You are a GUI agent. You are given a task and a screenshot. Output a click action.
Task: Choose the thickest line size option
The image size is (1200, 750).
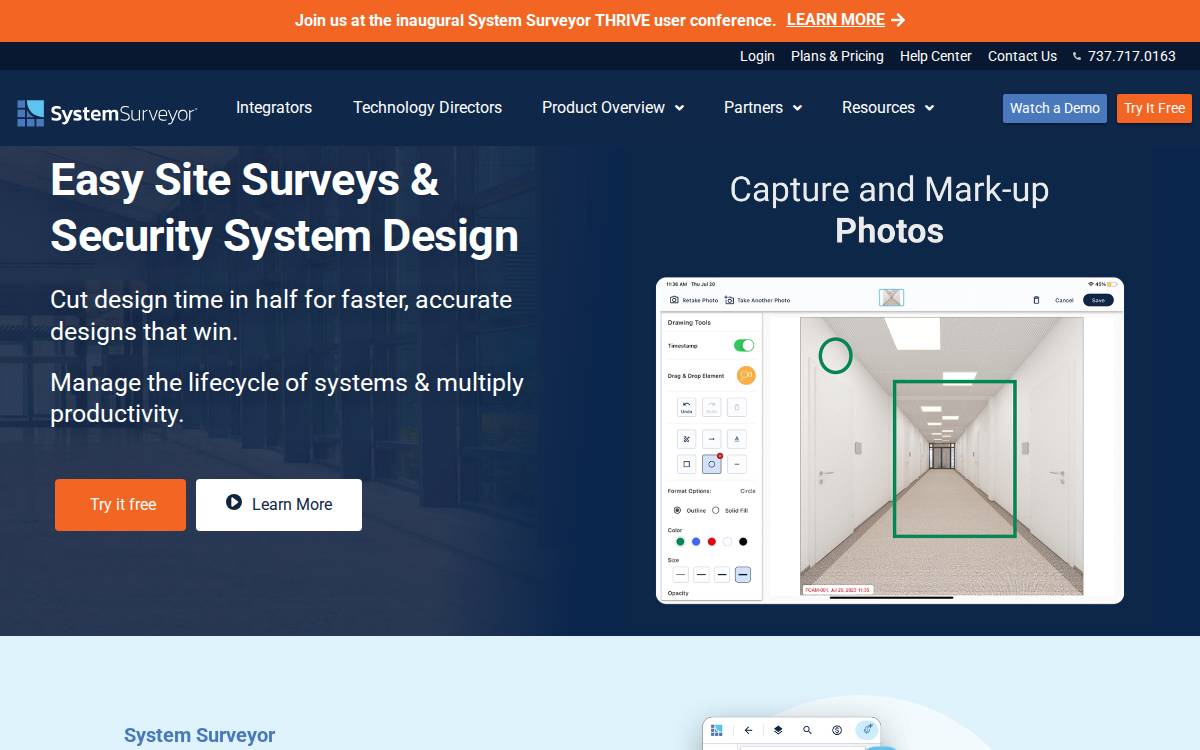tap(743, 574)
